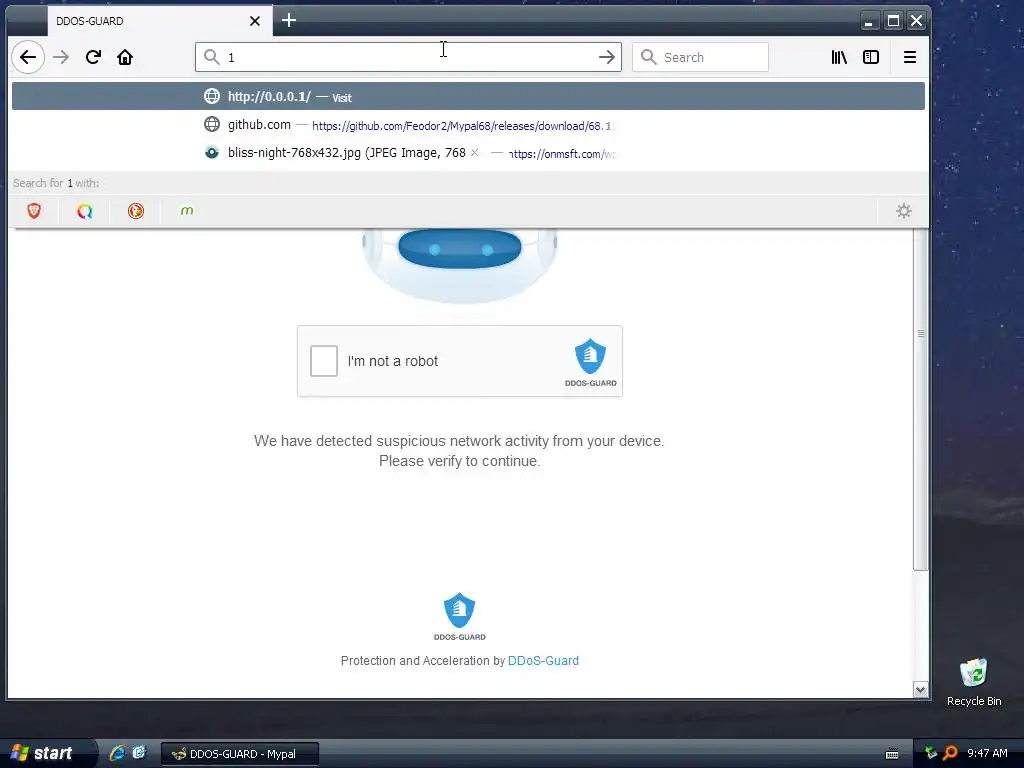Minimize the Mypal browser window
1024x768 pixels.
[869, 21]
